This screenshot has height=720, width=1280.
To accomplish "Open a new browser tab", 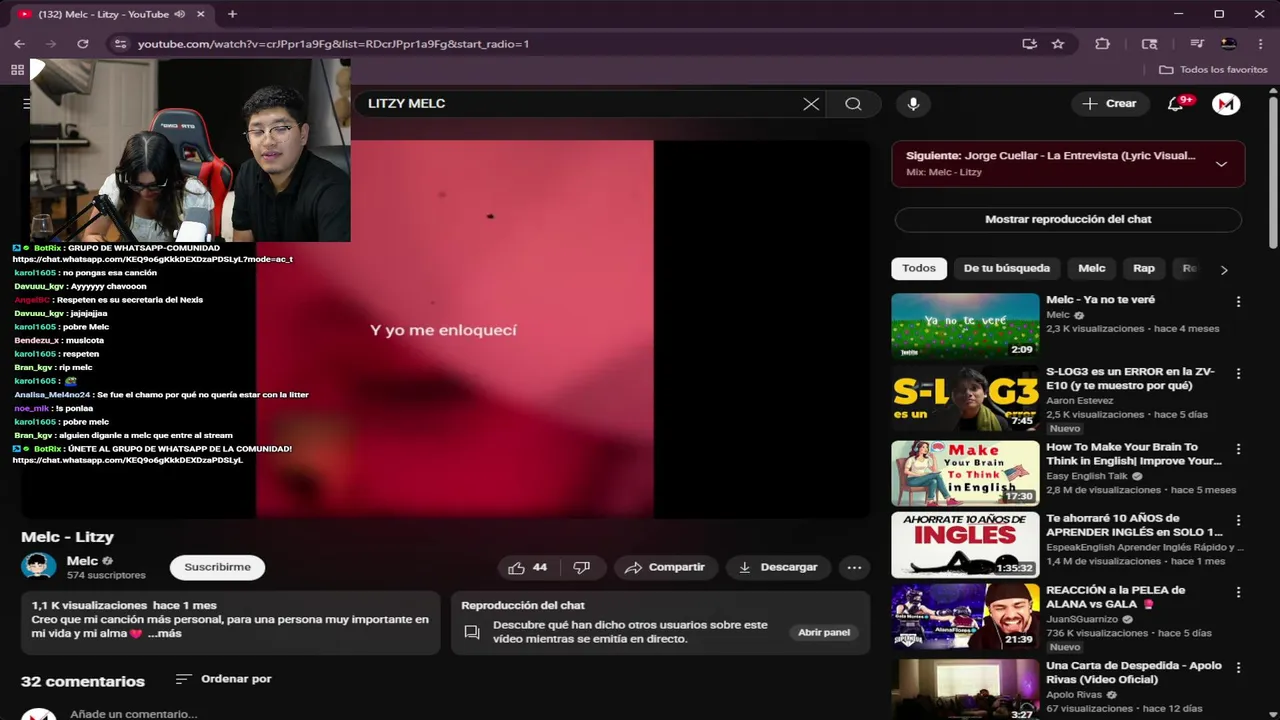I will 232,14.
